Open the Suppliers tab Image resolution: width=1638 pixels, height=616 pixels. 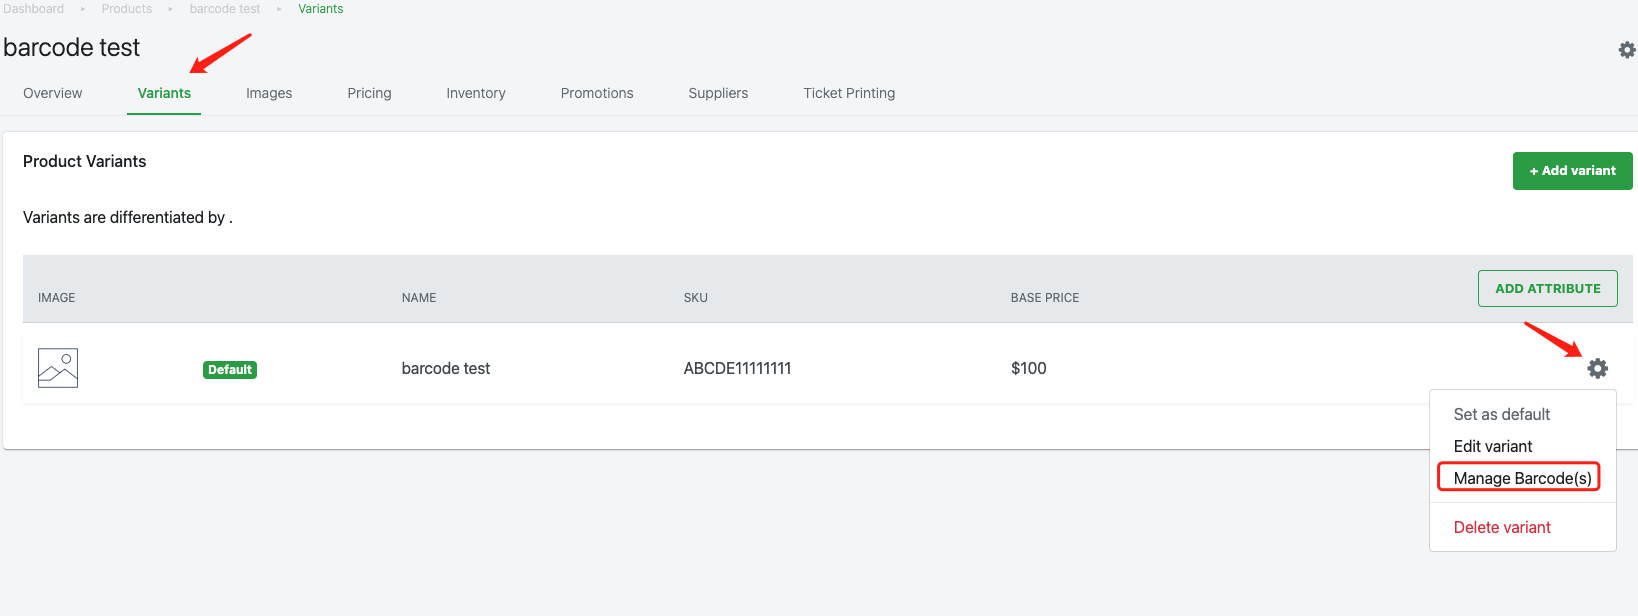(x=718, y=93)
